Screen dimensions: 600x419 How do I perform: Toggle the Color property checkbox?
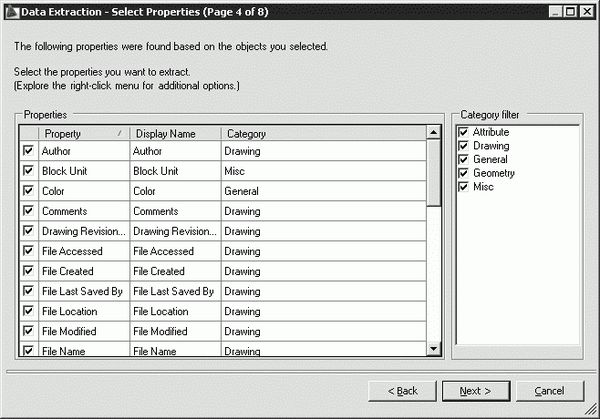coord(28,190)
